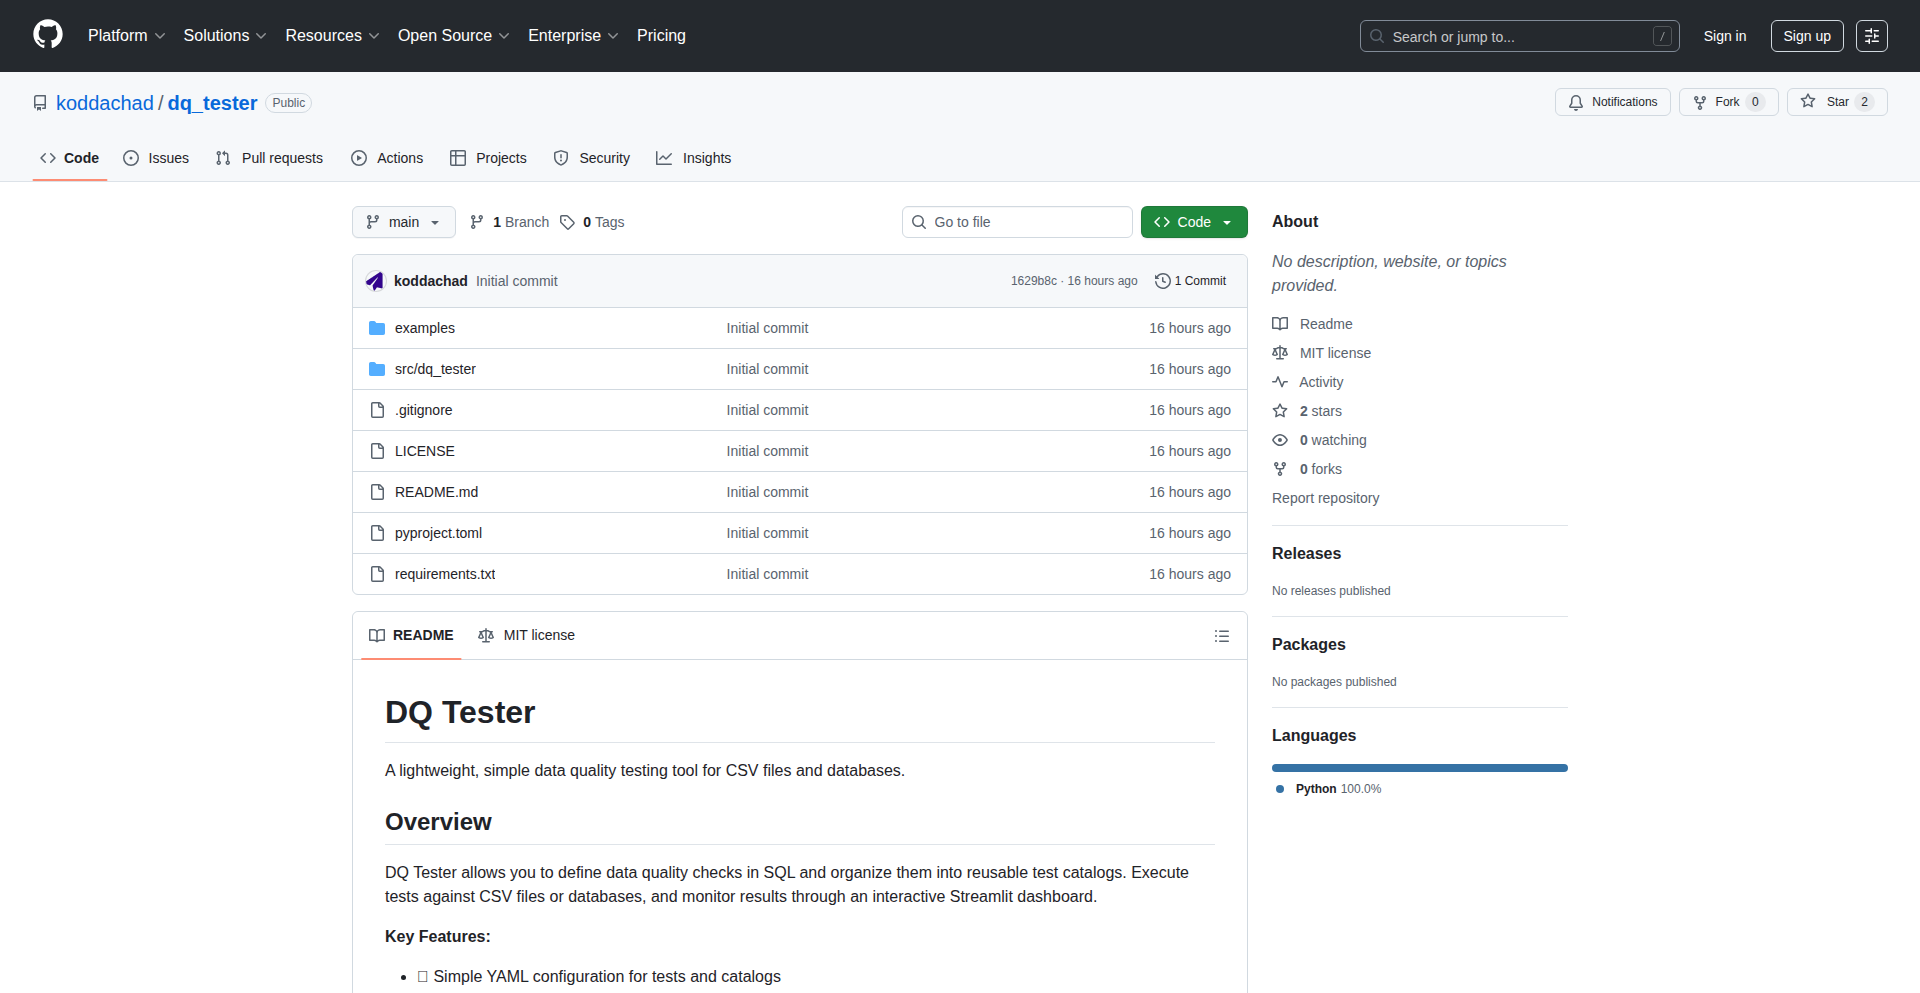Click the Go to file search field
Screen dimensions: 1920x993
pos(1017,222)
